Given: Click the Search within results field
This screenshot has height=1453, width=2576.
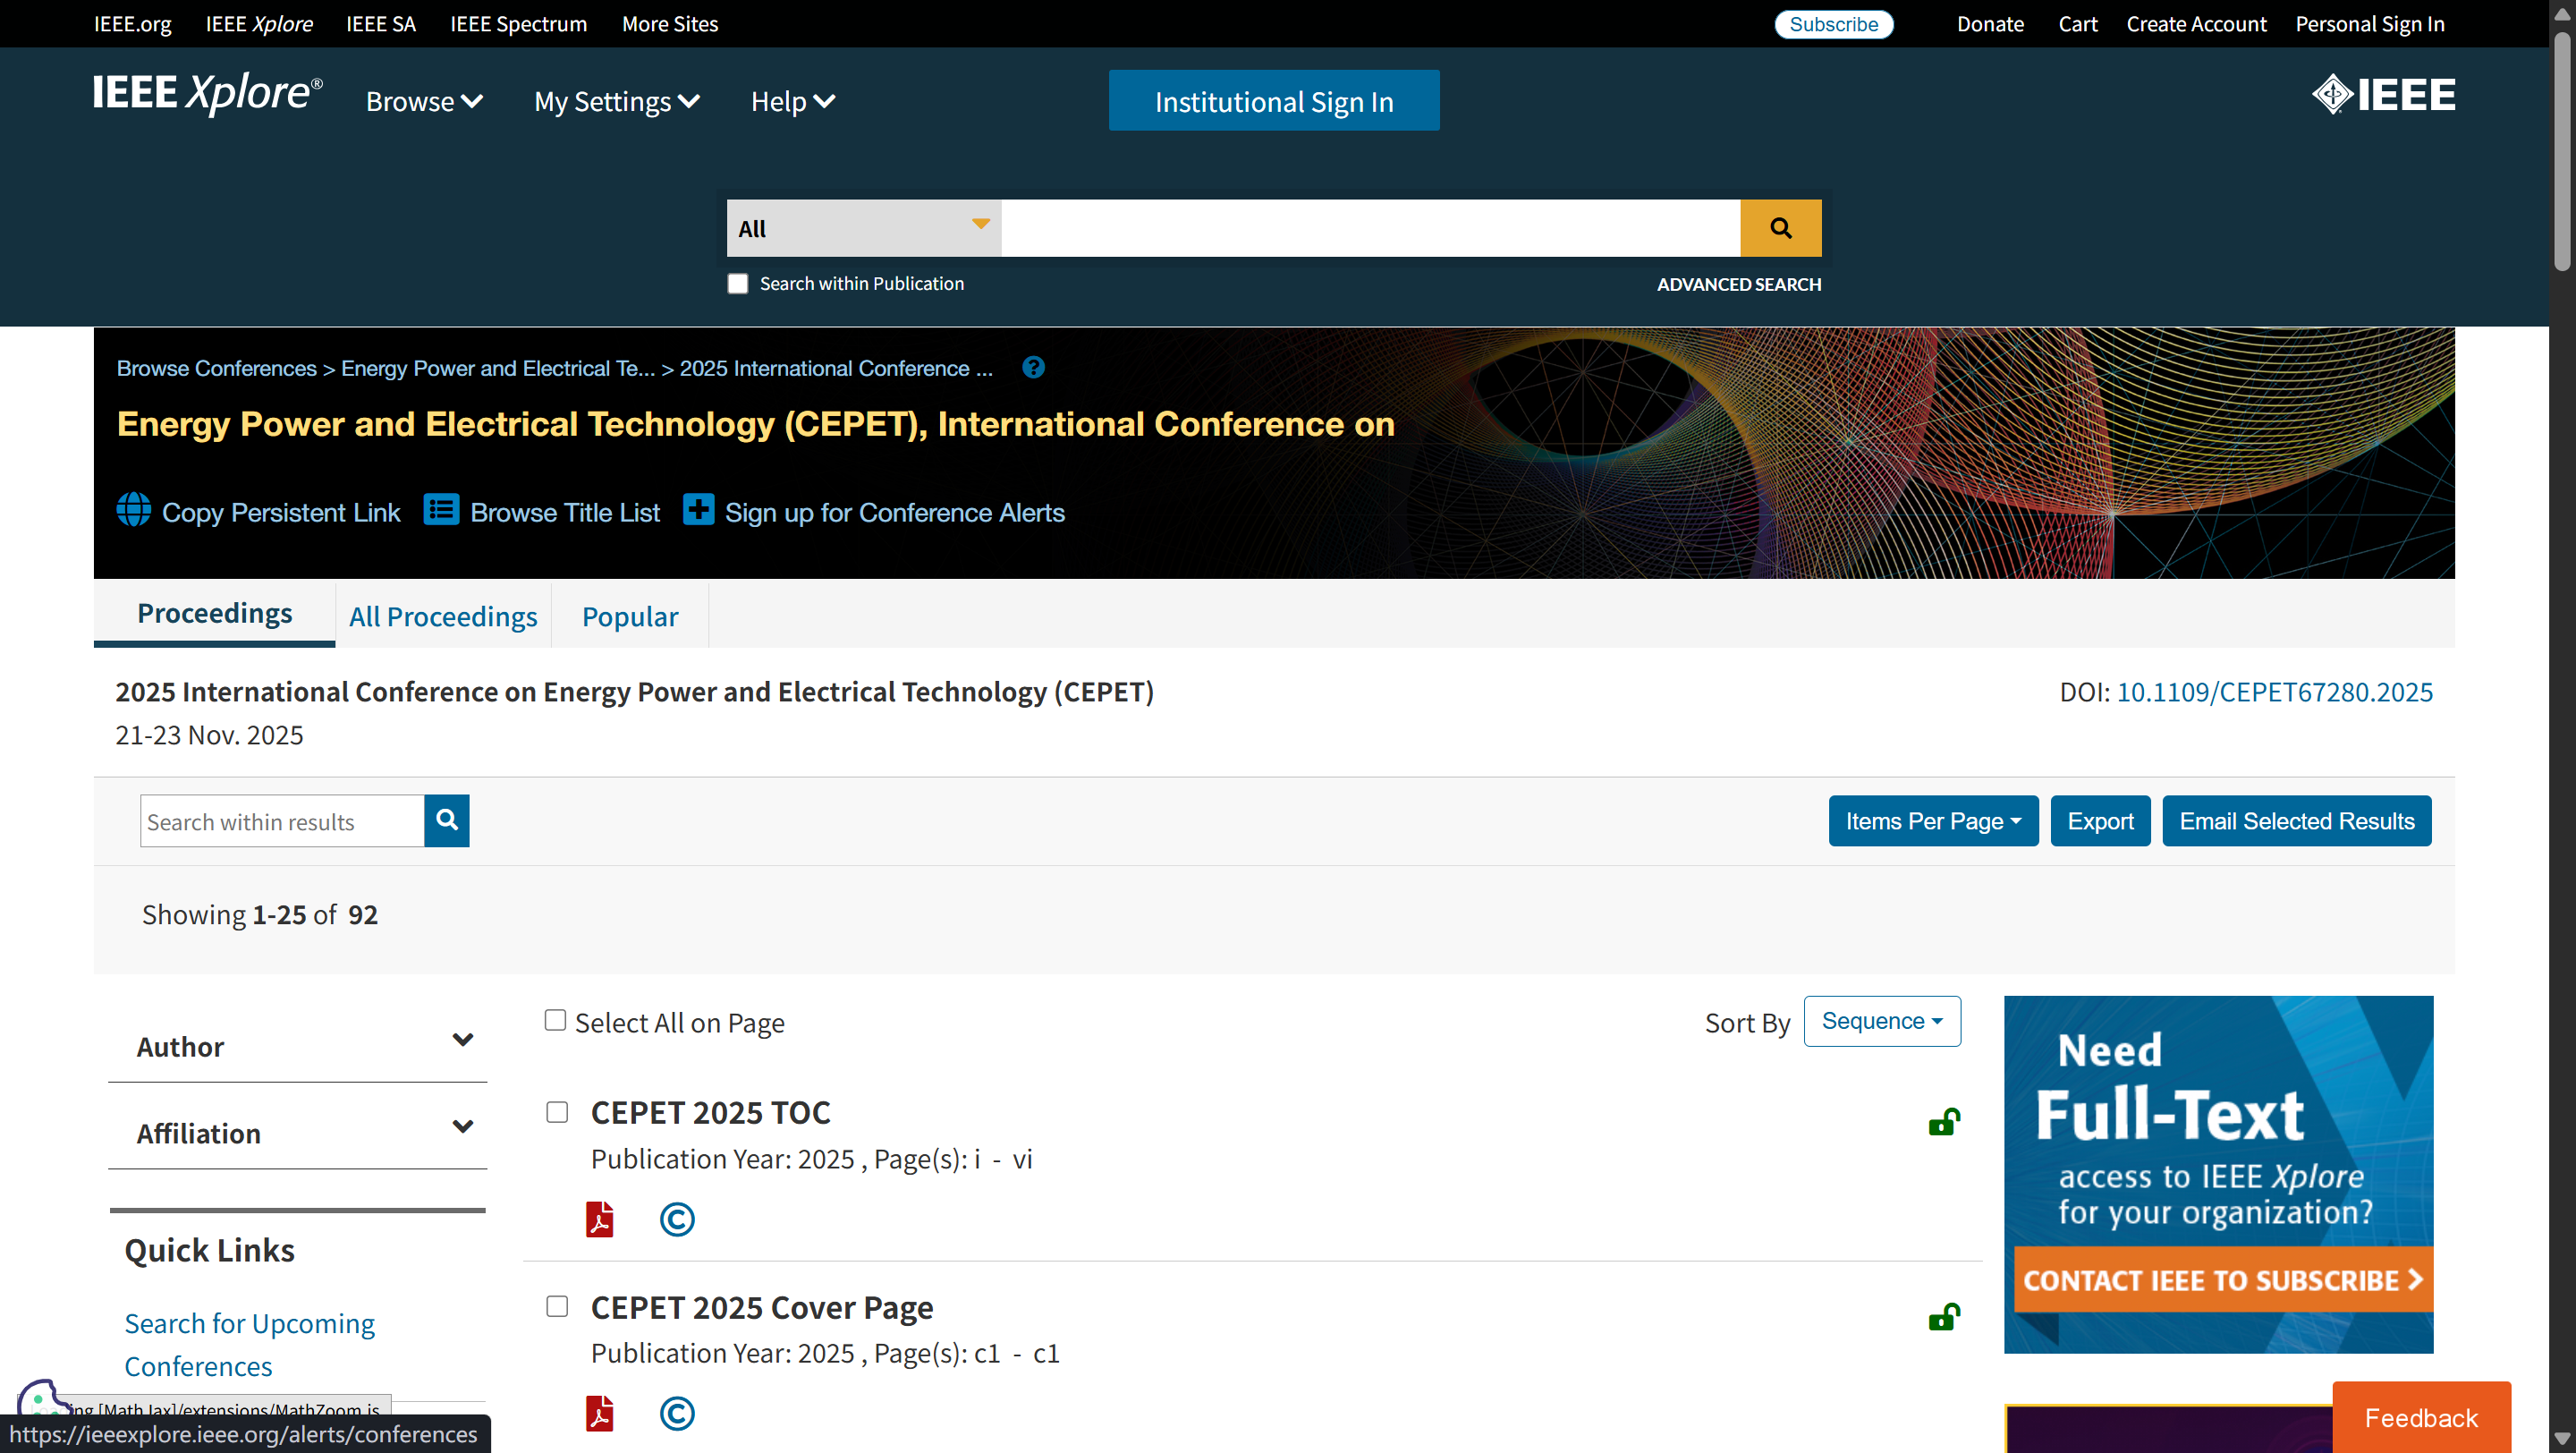Looking at the screenshot, I should (283, 821).
